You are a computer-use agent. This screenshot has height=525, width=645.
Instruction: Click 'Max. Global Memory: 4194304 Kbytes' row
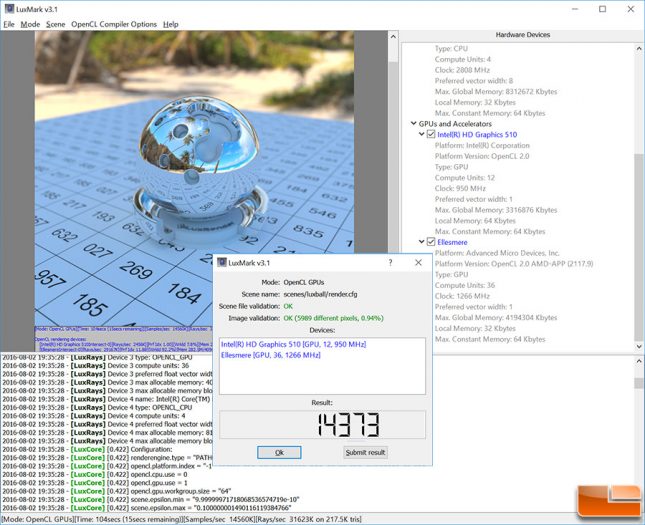pyautogui.click(x=496, y=318)
